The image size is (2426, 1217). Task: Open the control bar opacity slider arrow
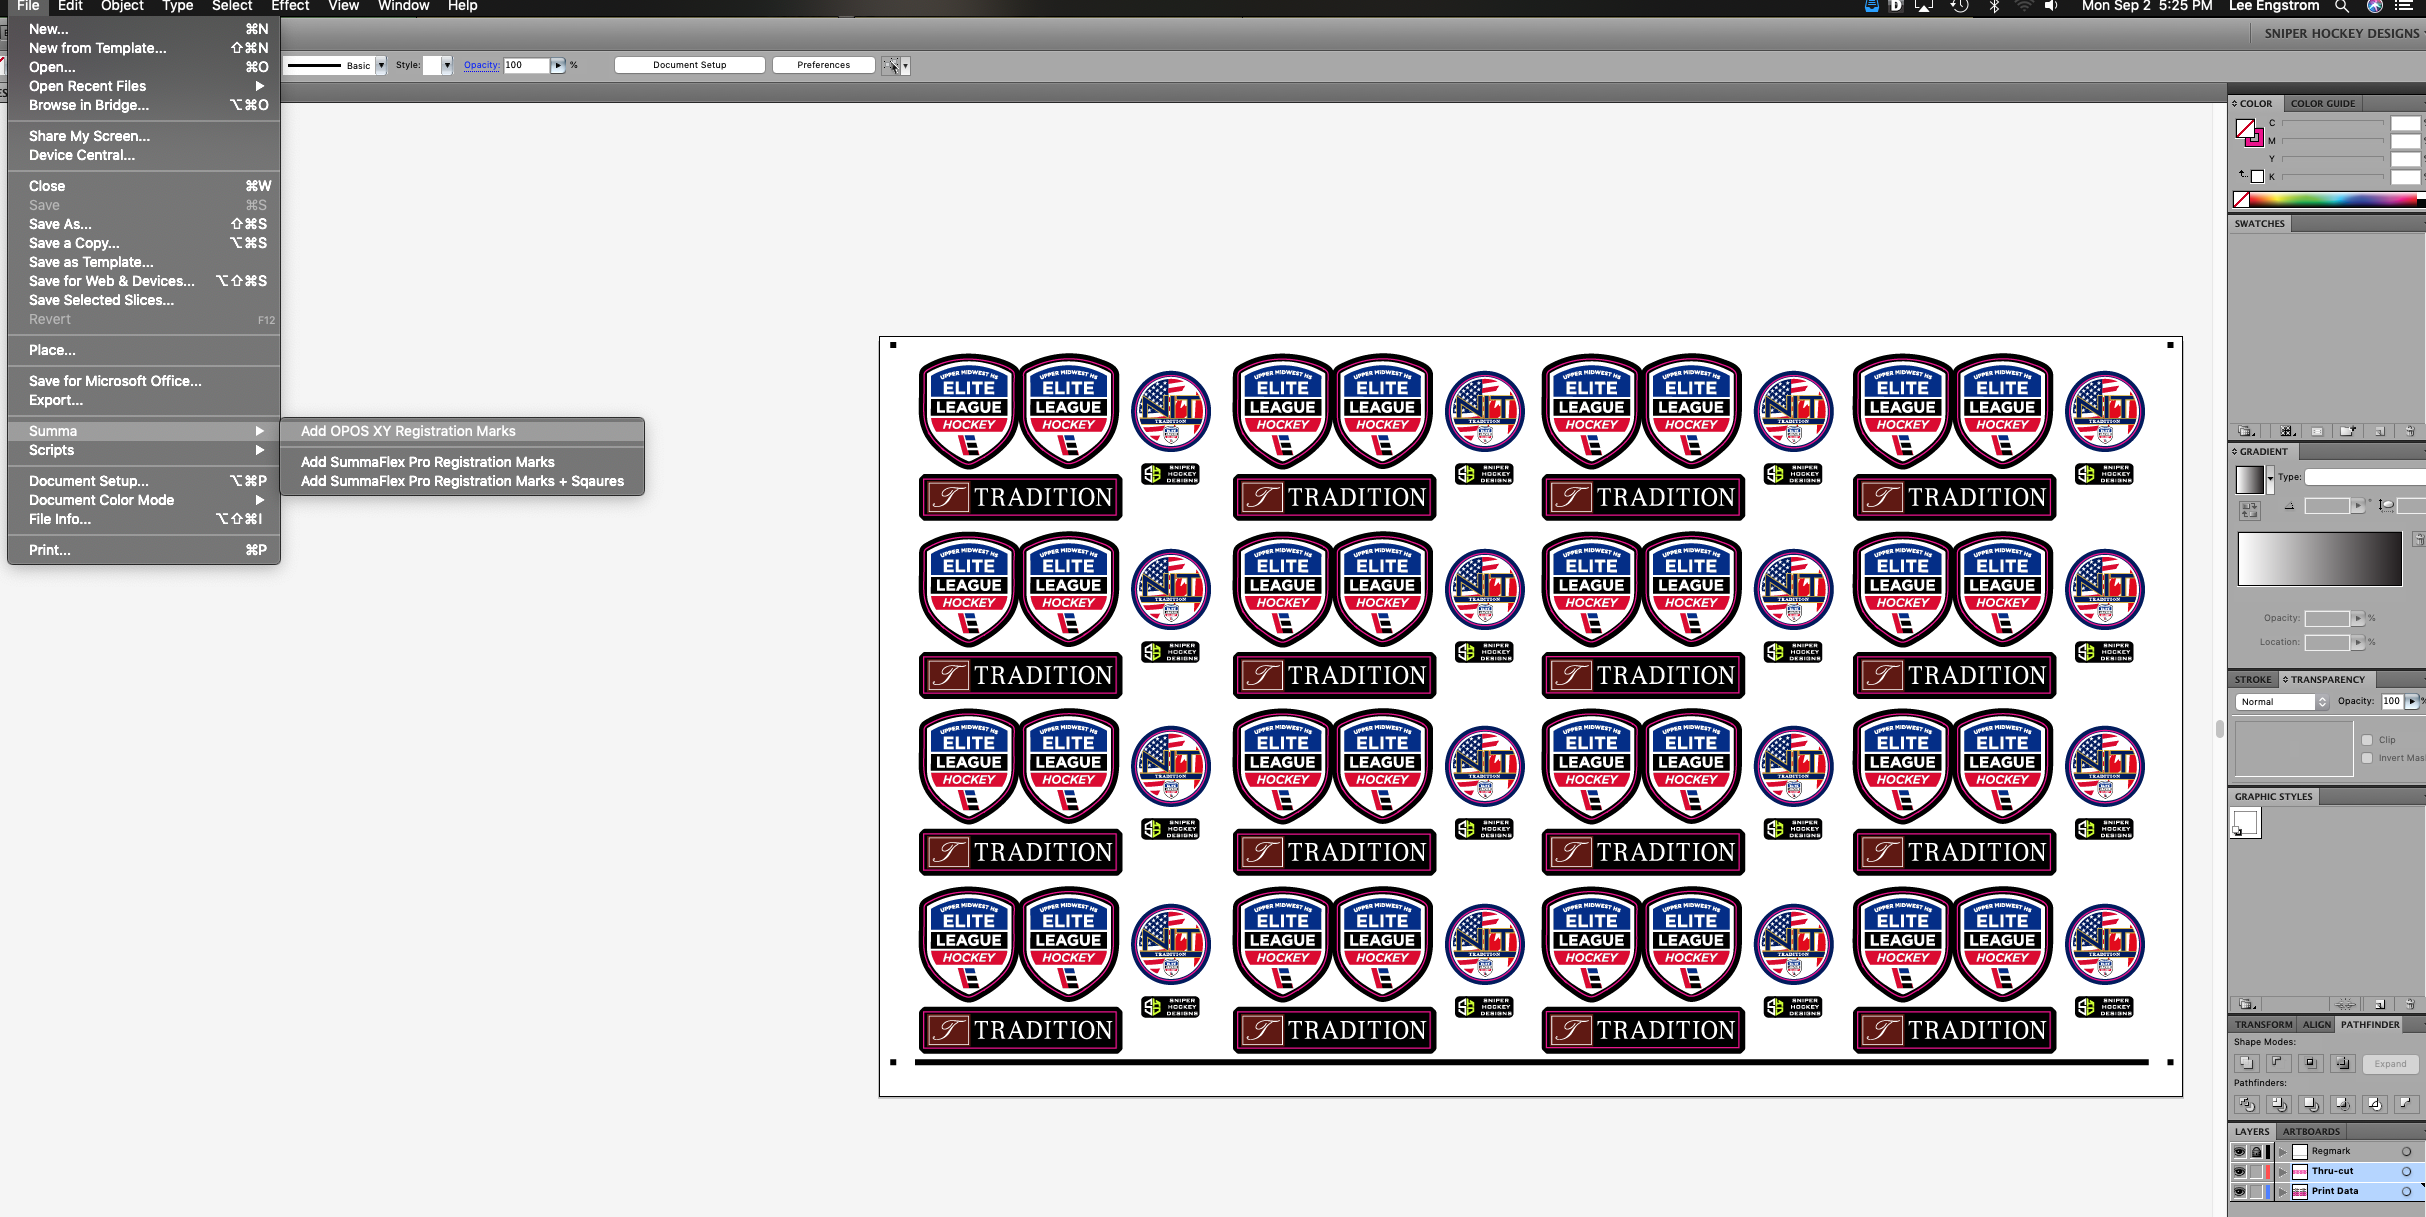(x=558, y=66)
